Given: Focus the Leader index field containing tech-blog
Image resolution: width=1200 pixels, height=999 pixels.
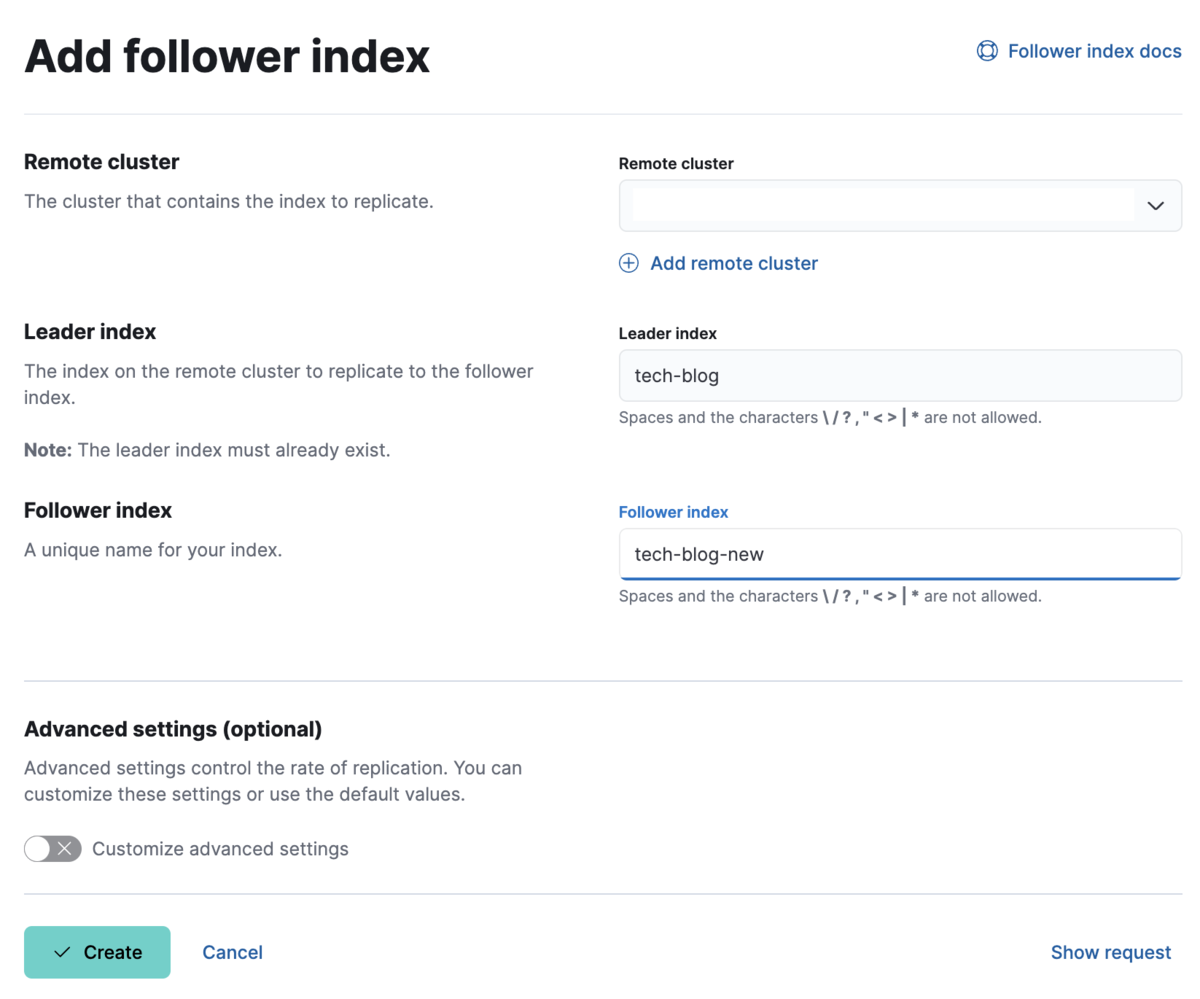Looking at the screenshot, I should tap(900, 376).
